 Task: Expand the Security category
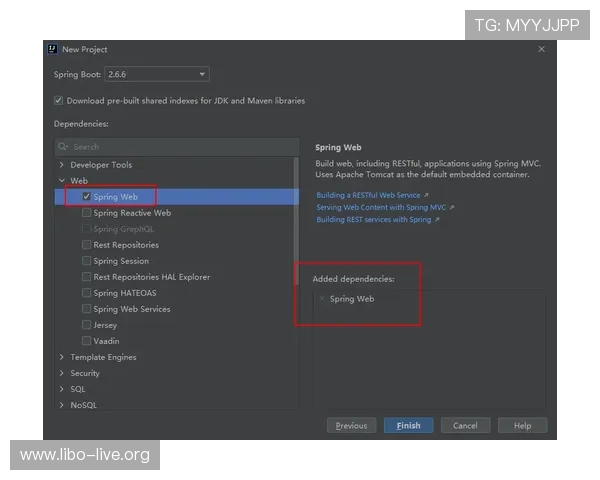pos(62,373)
